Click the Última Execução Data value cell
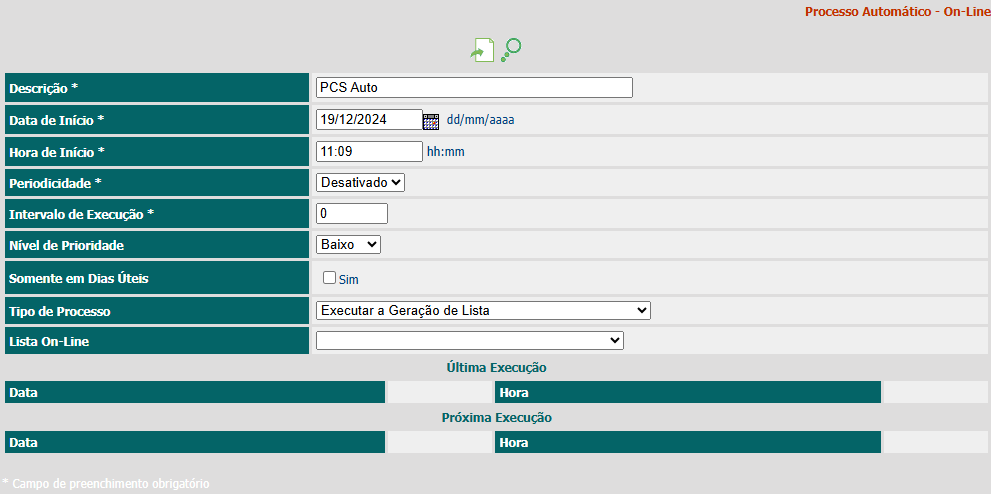Viewport: 991px width, 494px height. tap(439, 392)
